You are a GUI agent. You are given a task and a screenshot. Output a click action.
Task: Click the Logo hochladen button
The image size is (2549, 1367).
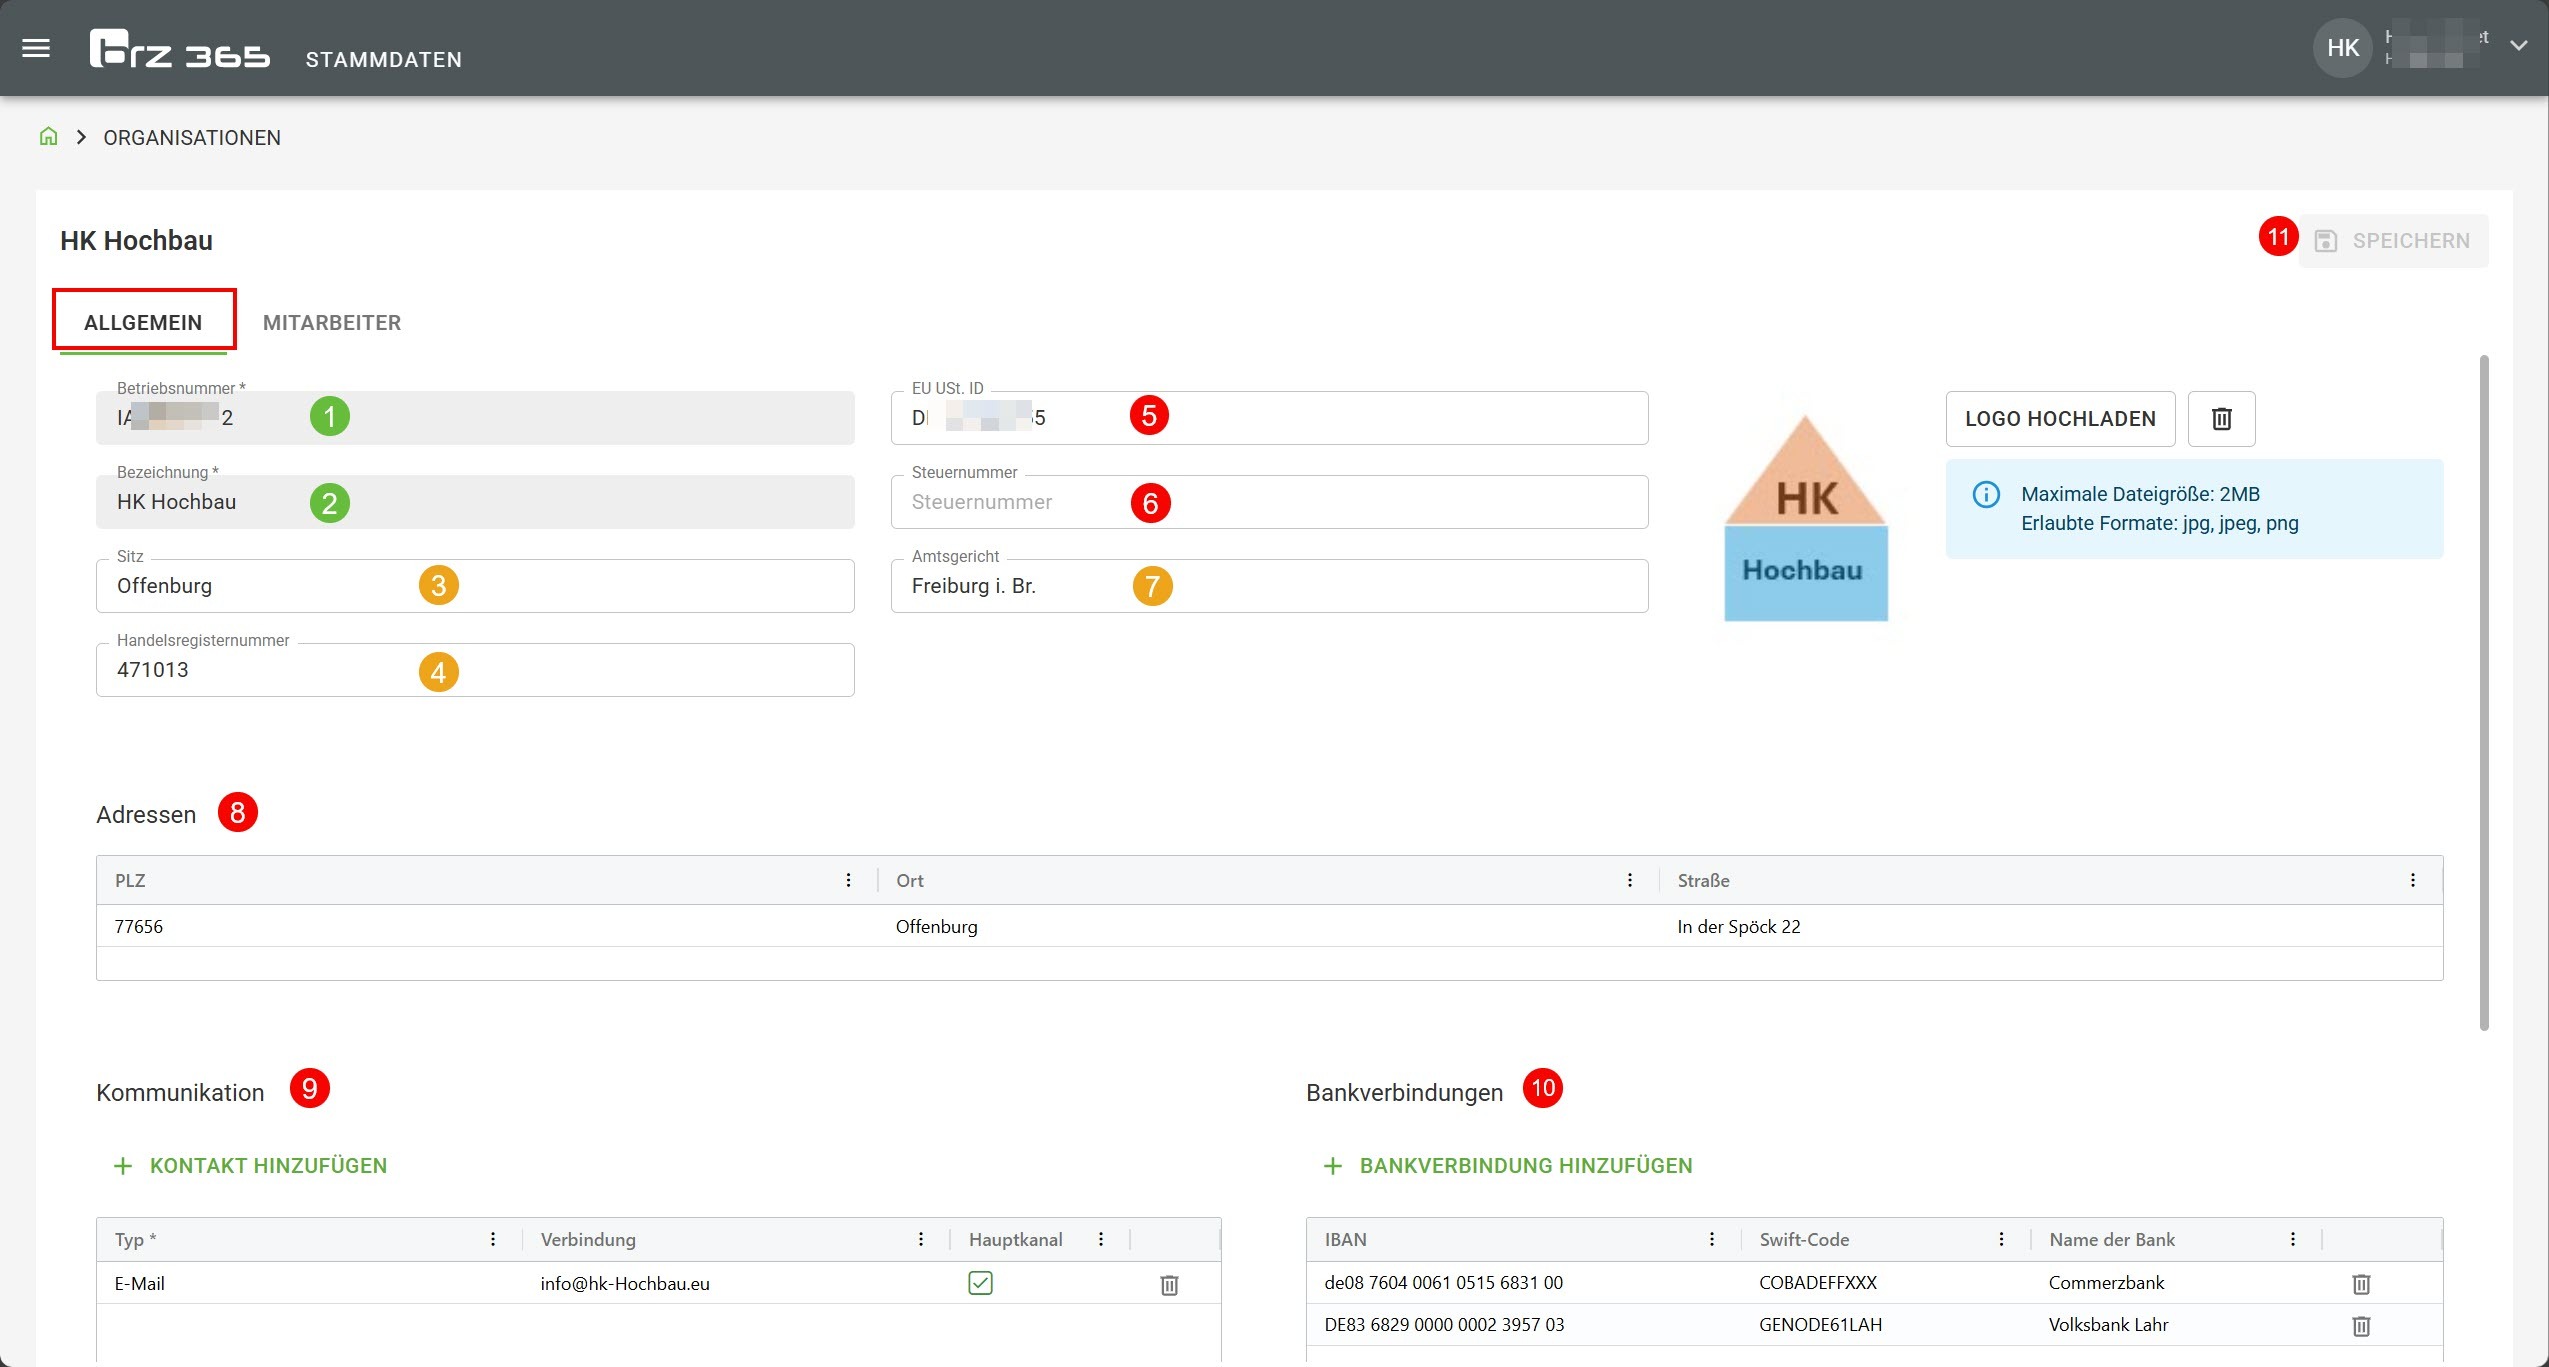2060,419
